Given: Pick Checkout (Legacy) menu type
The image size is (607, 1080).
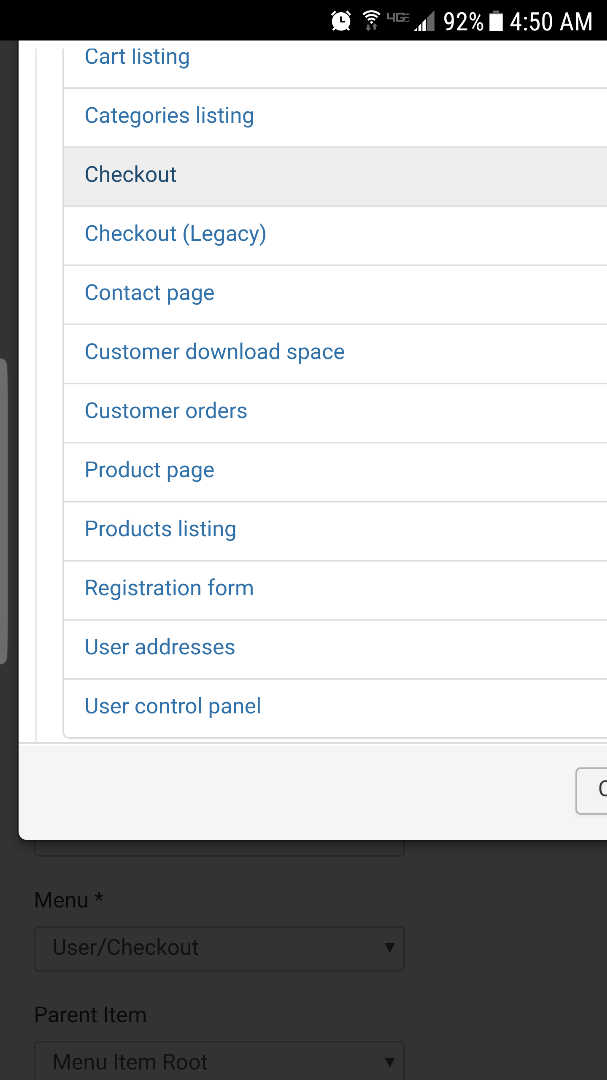Looking at the screenshot, I should pos(175,234).
